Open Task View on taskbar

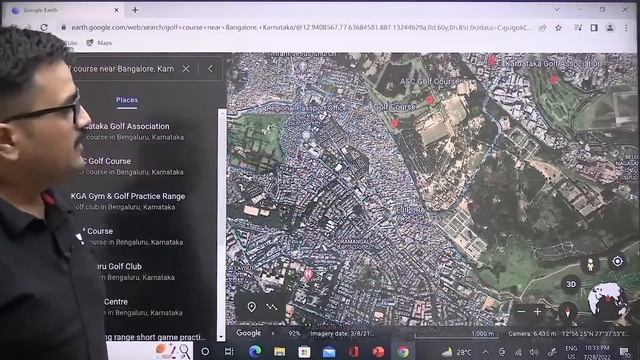[229, 351]
